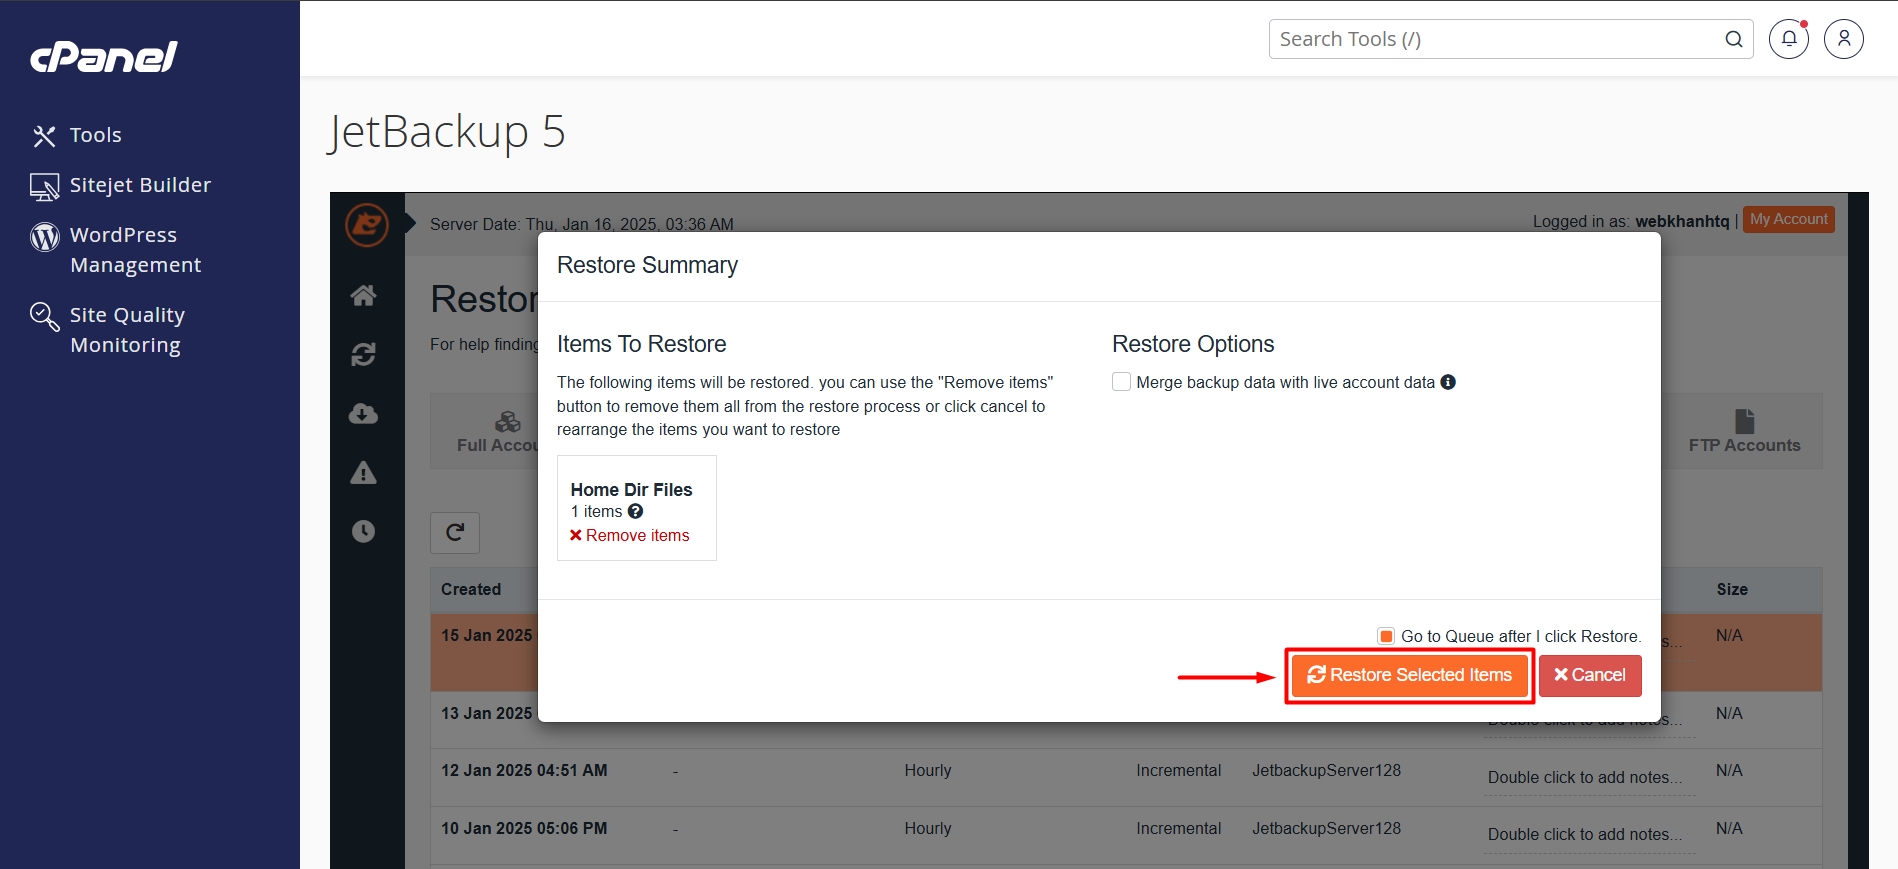This screenshot has height=869, width=1898.
Task: Click the info icon beside merge option
Action: click(1448, 382)
